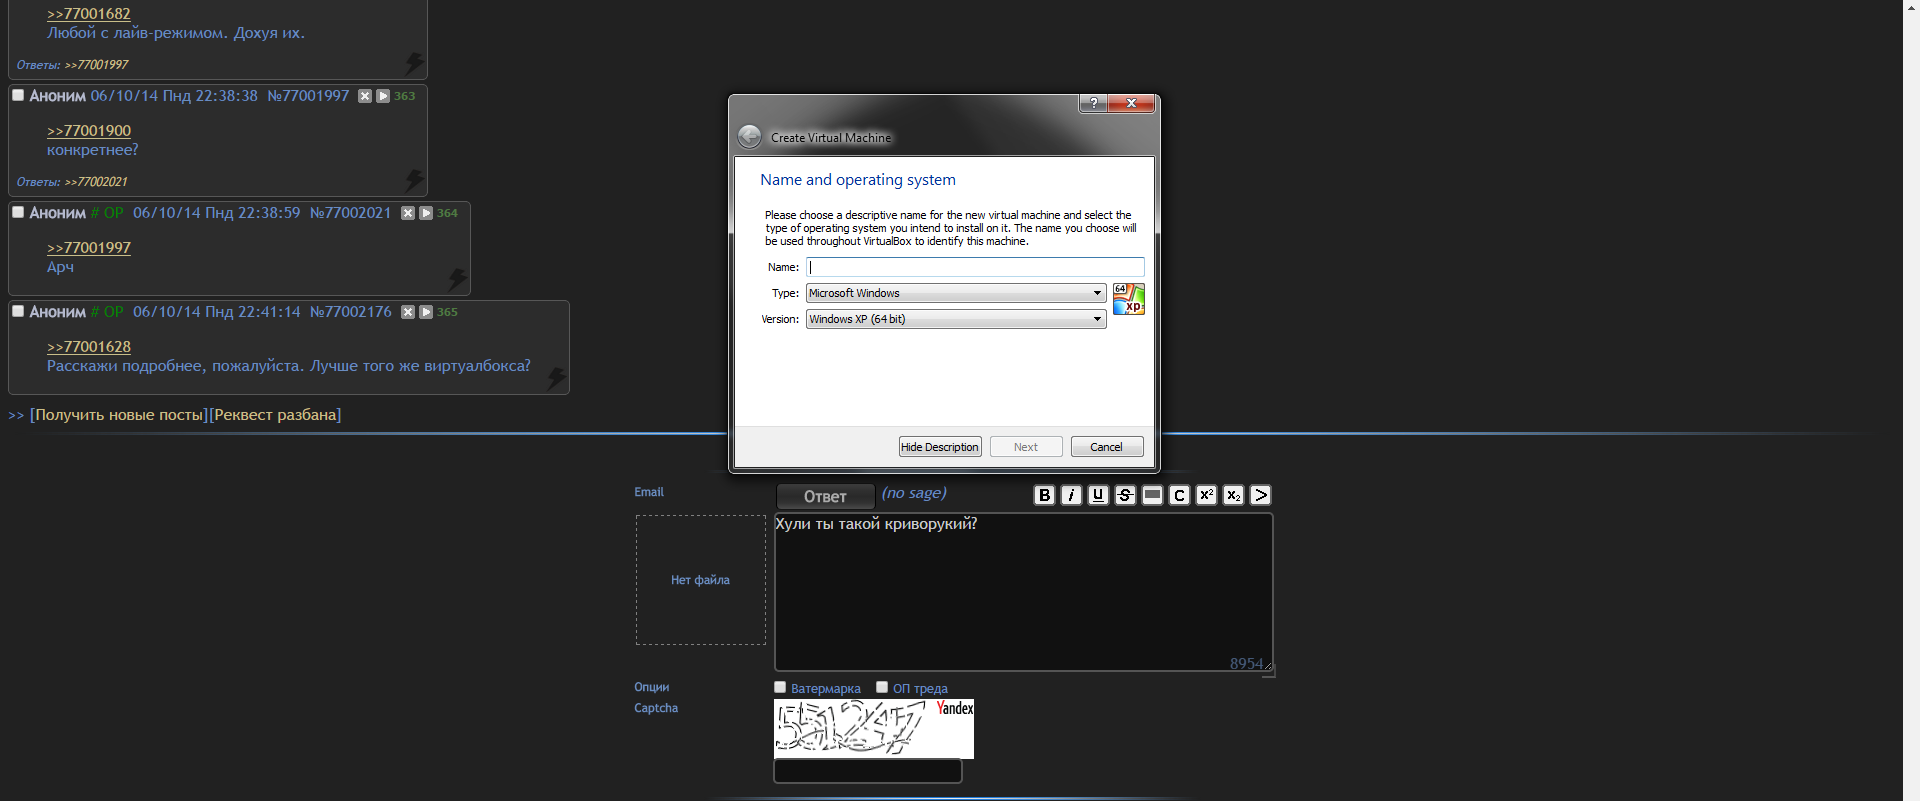Select checkbox of post №77001997
The height and width of the screenshot is (801, 1920).
click(x=18, y=95)
